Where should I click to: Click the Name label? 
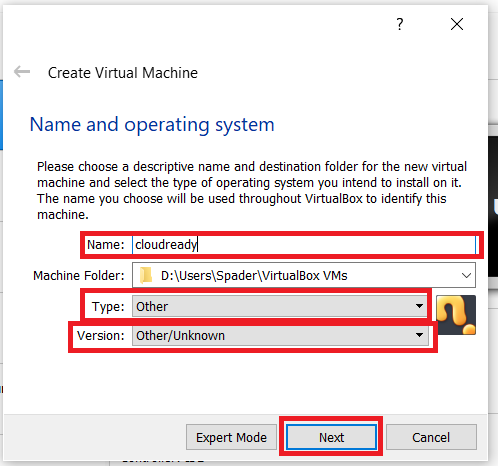pos(106,245)
